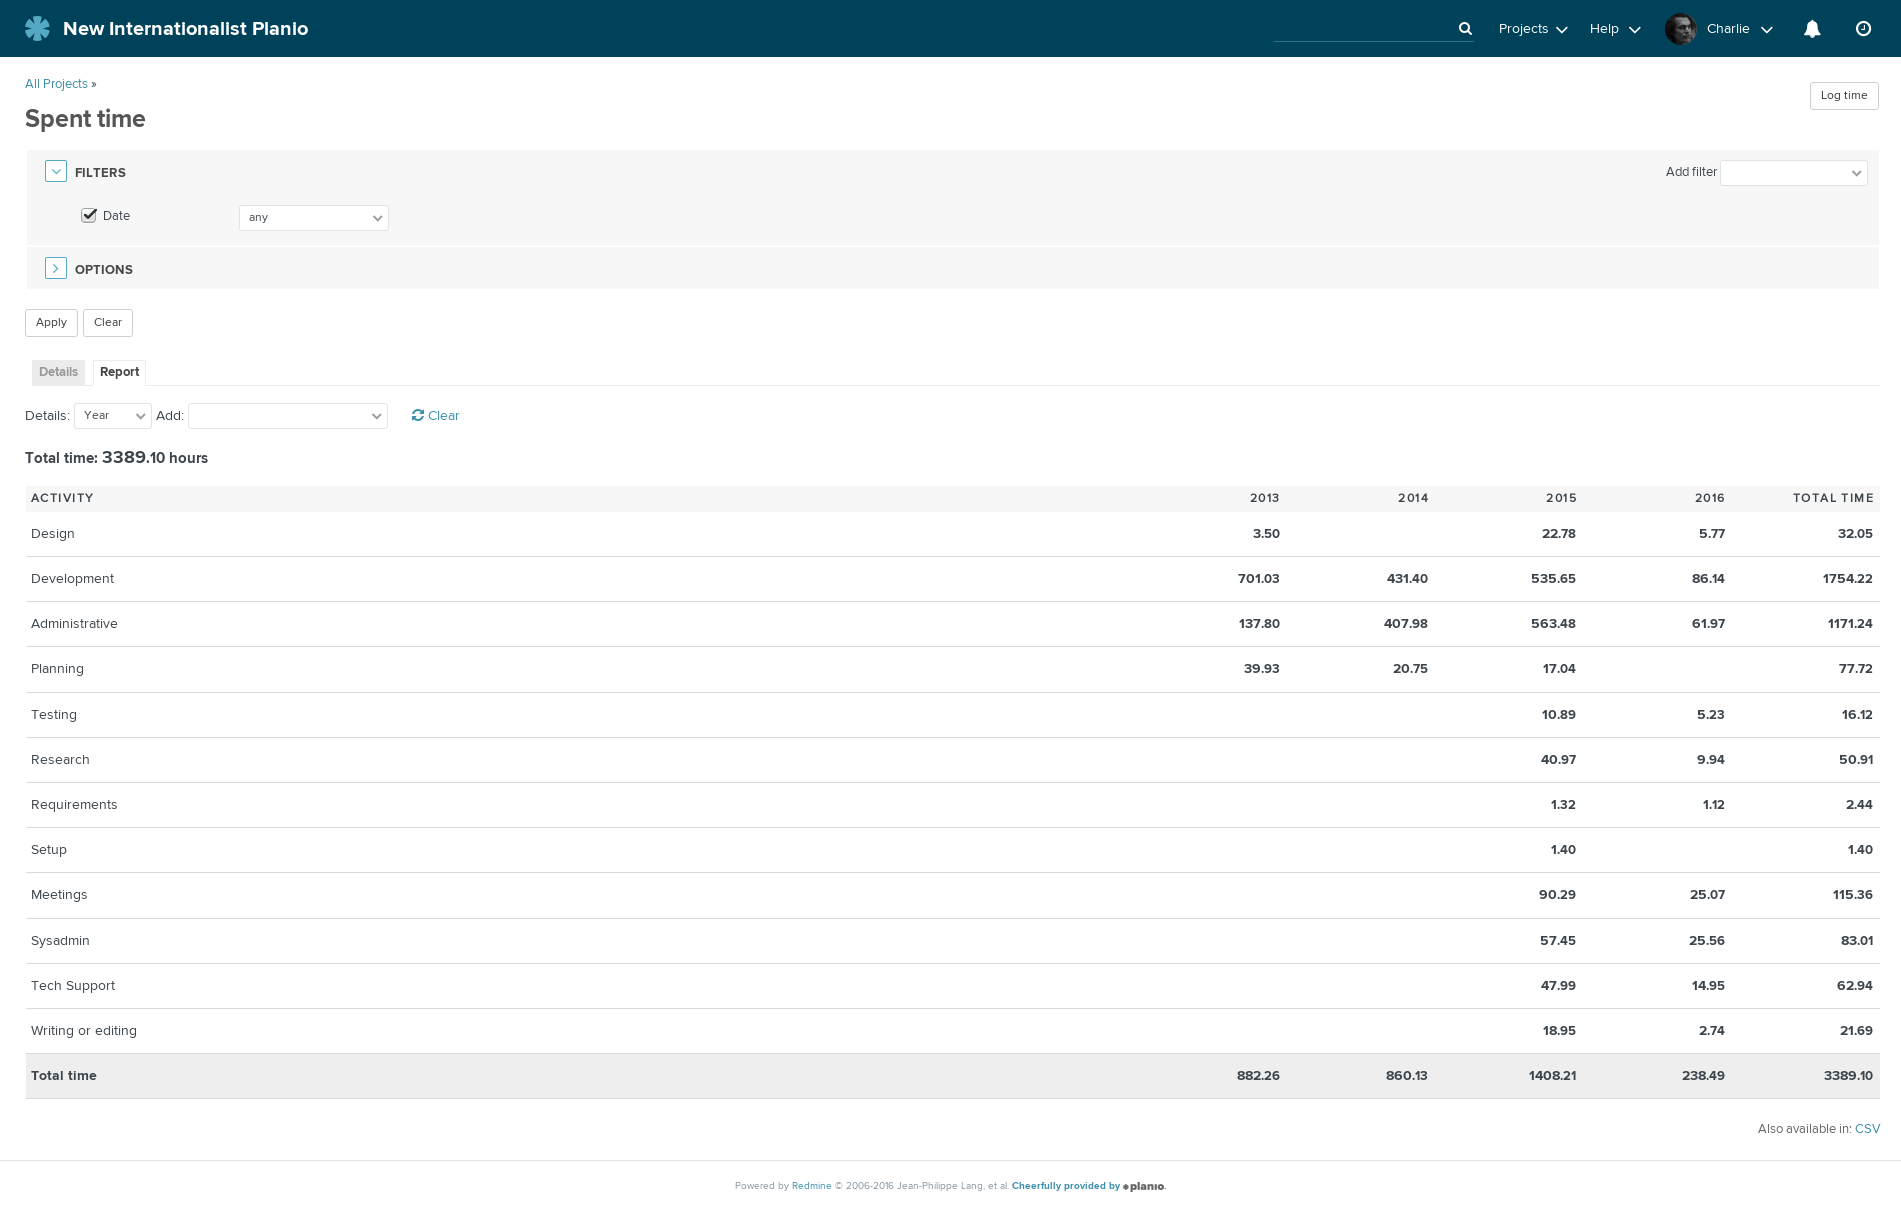Collapse the Filters section
This screenshot has height=1209, width=1901.
pyautogui.click(x=56, y=172)
